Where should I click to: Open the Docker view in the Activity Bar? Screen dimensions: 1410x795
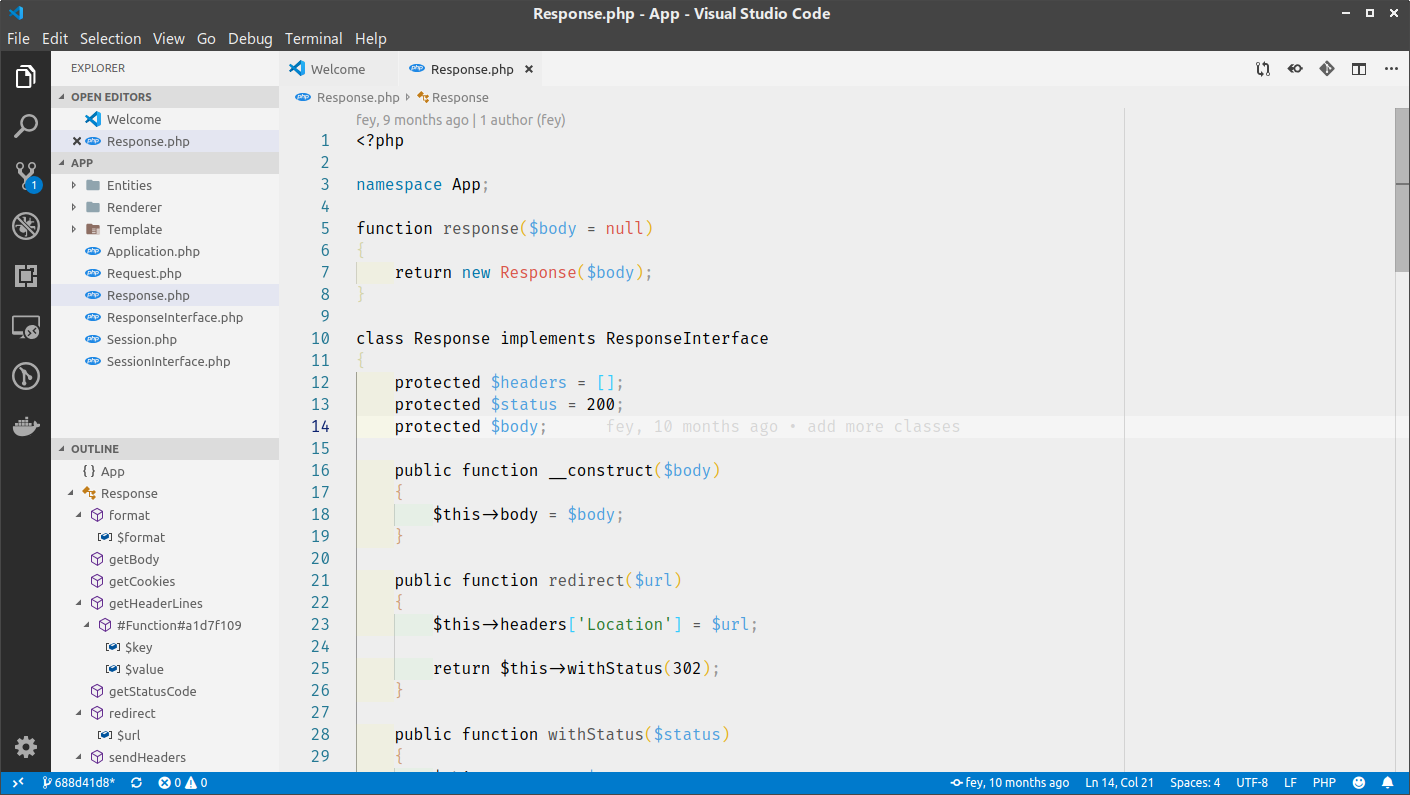pyautogui.click(x=25, y=426)
